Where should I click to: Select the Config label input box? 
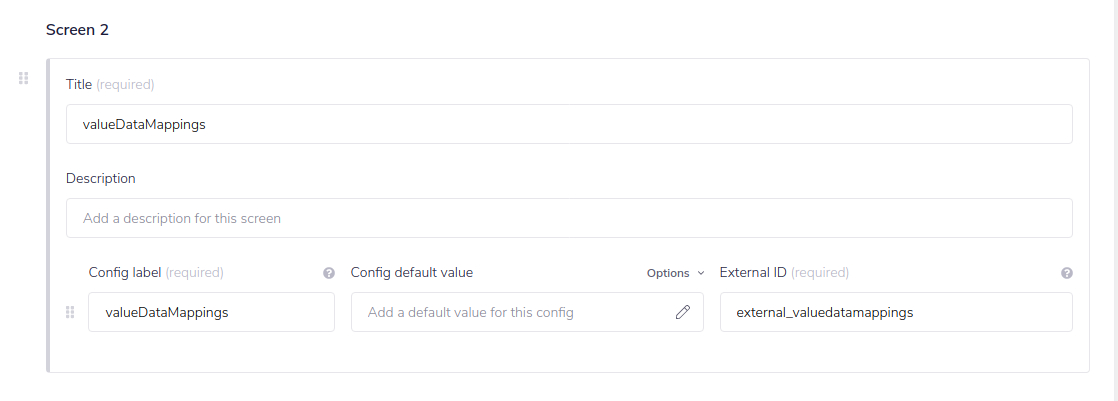211,312
